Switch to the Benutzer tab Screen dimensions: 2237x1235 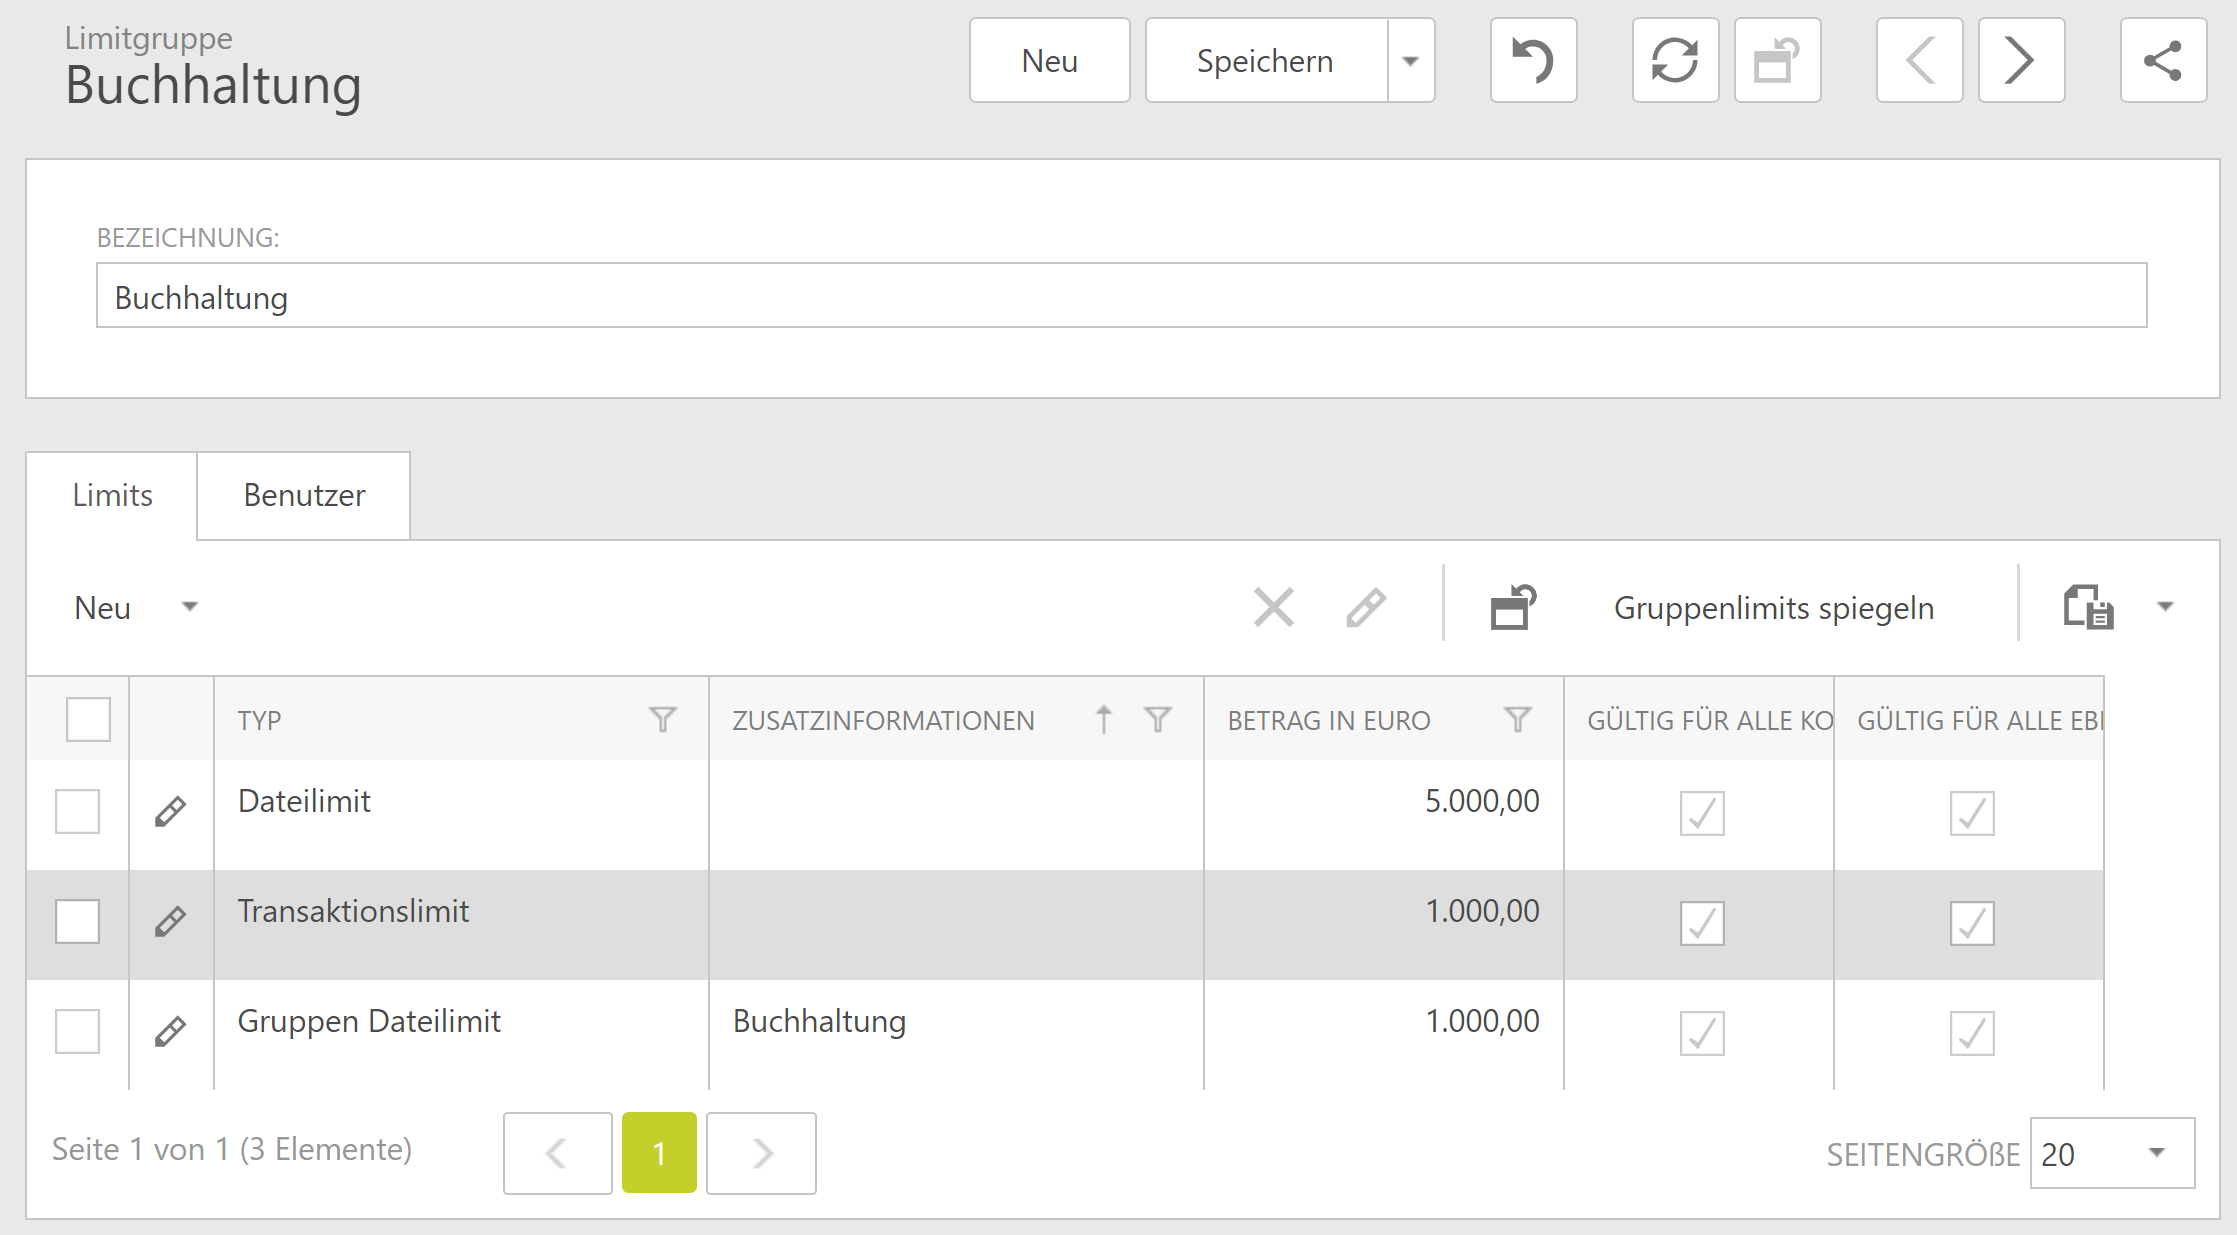(x=304, y=496)
